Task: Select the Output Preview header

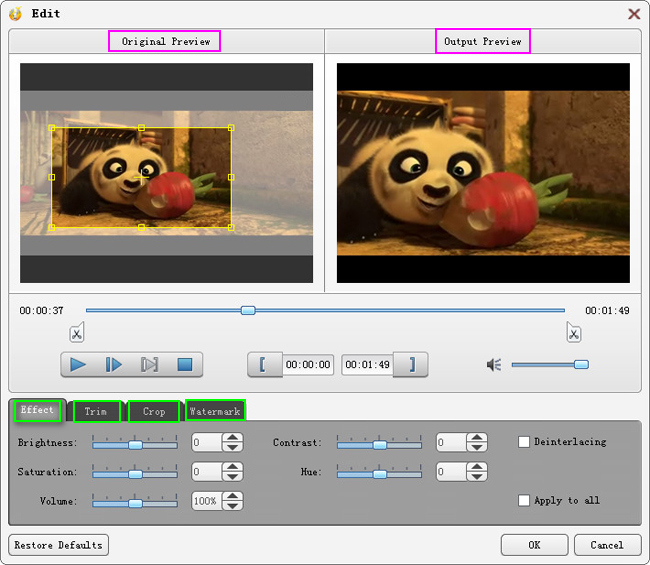Action: pos(483,41)
